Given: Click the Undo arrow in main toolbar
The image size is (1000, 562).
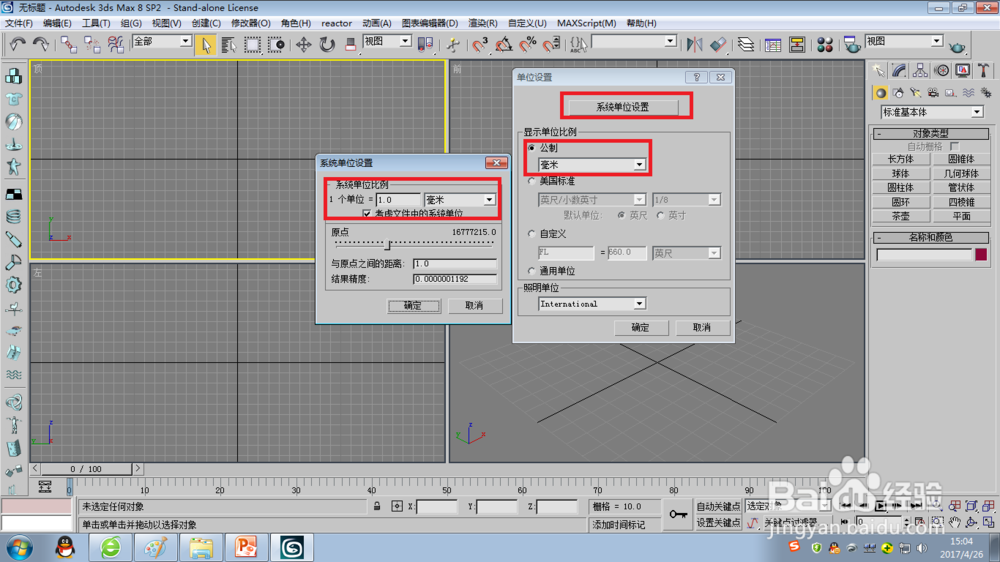Looking at the screenshot, I should pos(17,44).
